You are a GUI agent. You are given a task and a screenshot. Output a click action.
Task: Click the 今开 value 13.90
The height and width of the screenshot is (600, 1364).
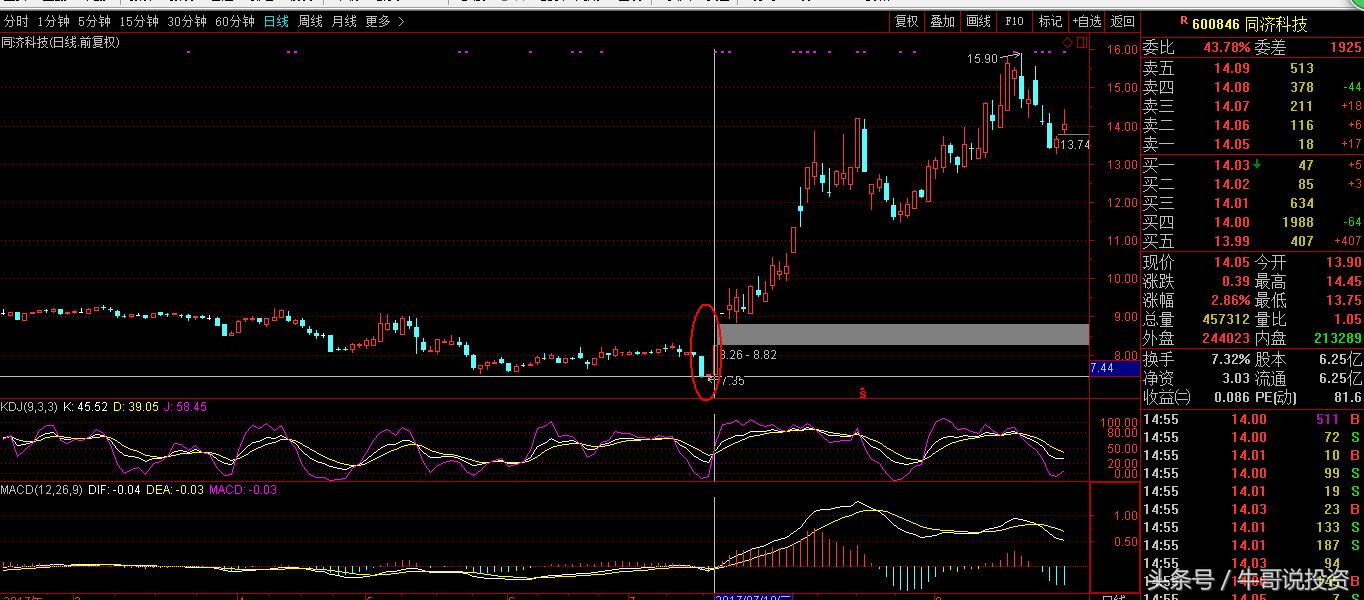tap(1343, 263)
